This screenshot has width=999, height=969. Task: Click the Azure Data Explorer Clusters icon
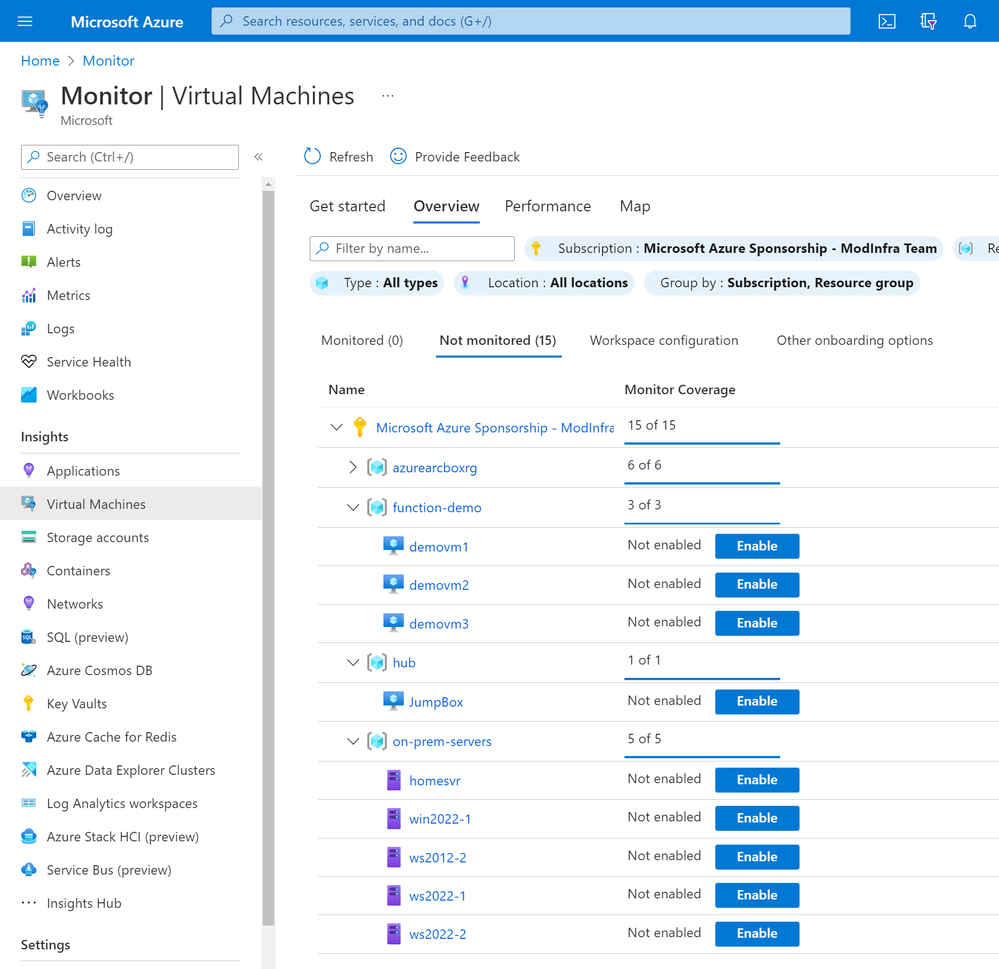click(29, 770)
